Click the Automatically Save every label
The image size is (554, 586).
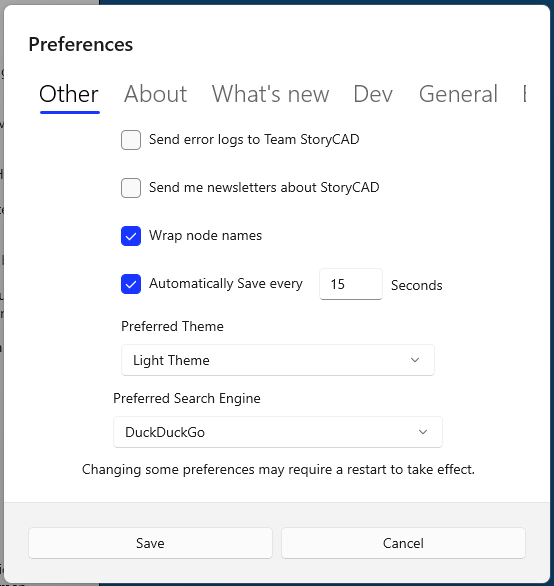226,284
